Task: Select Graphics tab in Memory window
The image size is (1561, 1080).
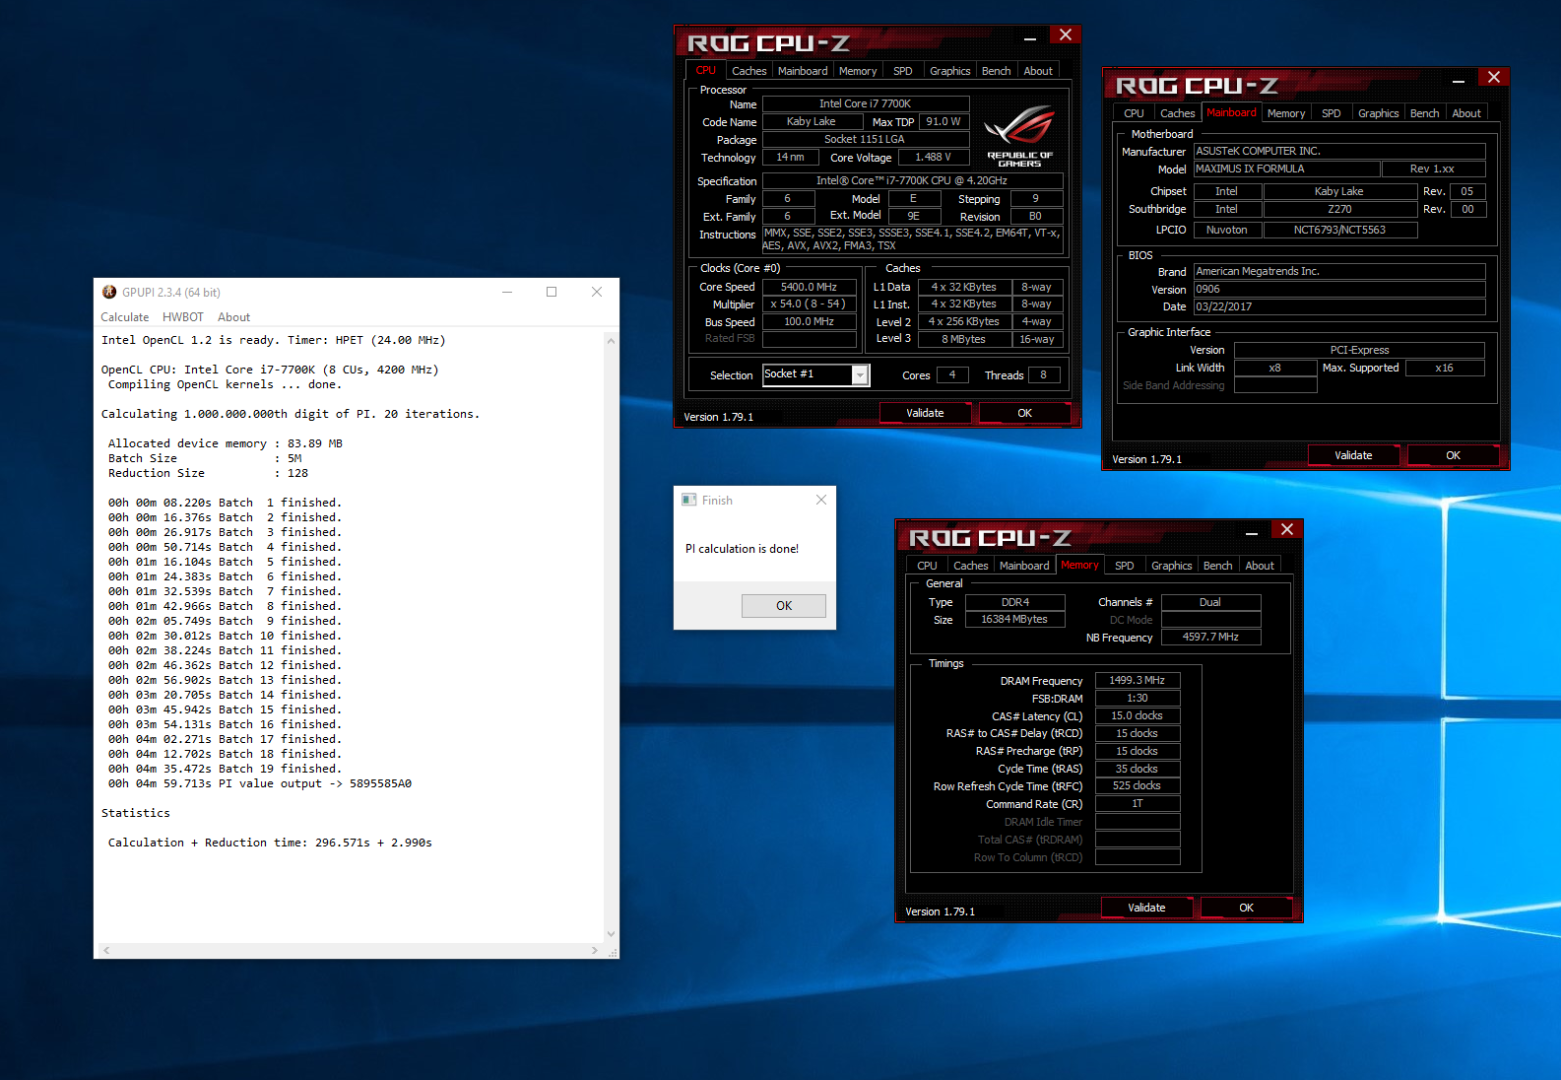Action: point(1172,566)
